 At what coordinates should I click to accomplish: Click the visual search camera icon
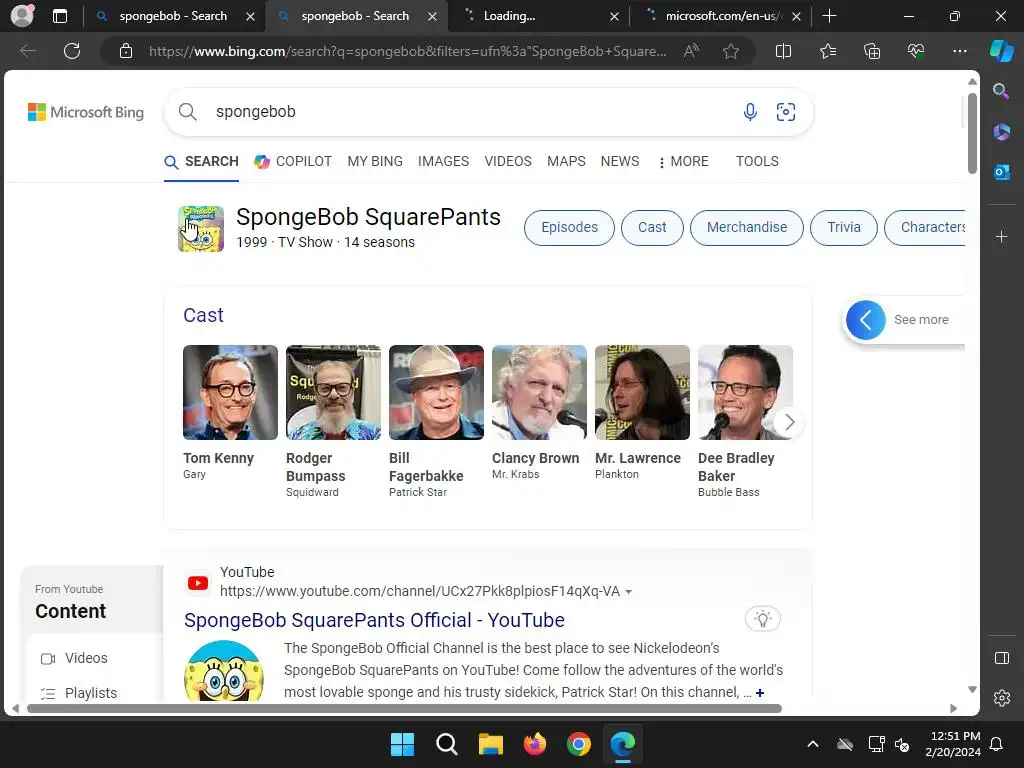pyautogui.click(x=786, y=112)
